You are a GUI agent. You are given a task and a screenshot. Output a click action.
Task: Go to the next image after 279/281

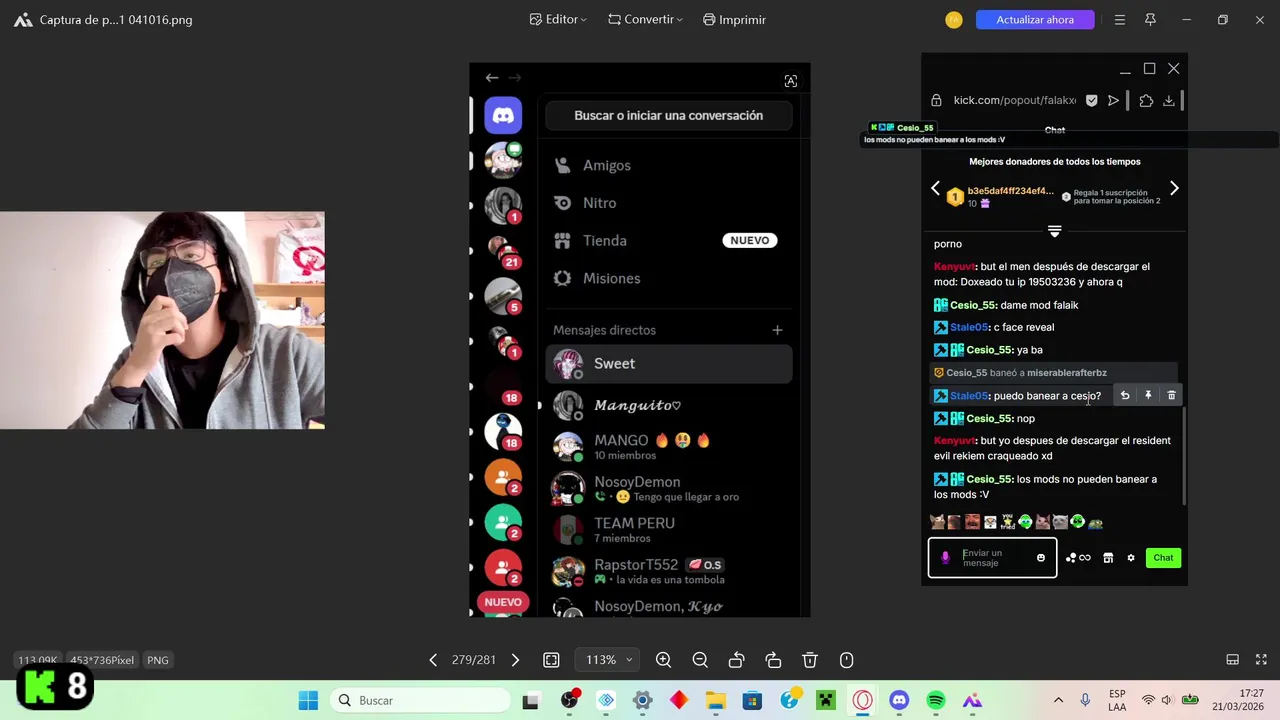(515, 660)
